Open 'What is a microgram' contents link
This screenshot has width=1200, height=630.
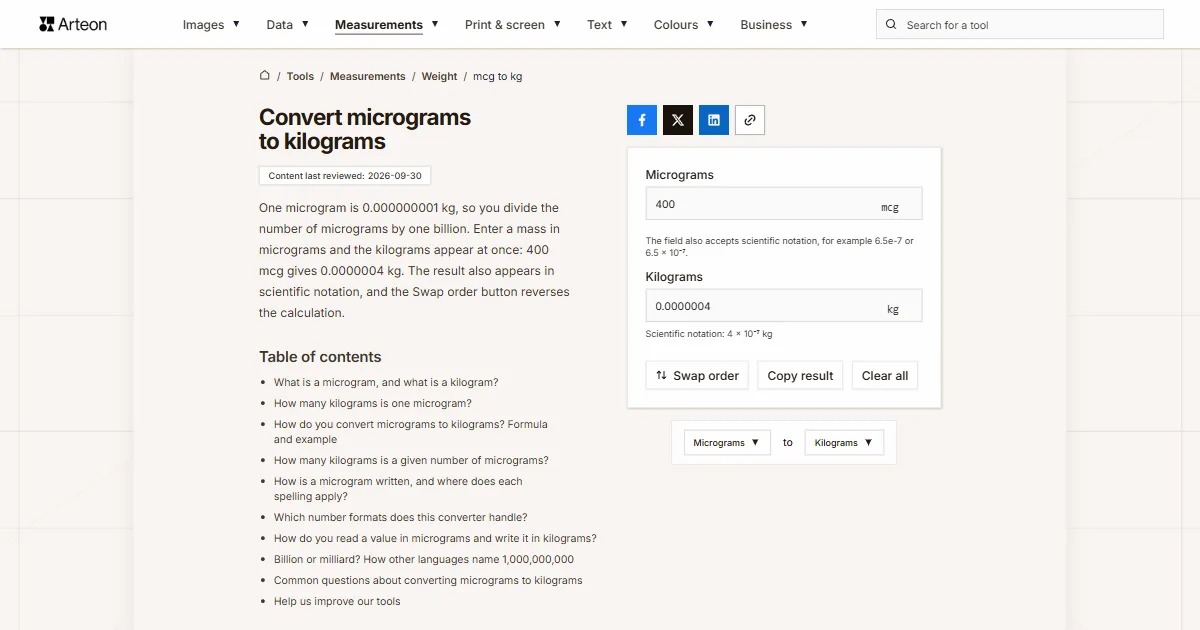click(x=386, y=382)
